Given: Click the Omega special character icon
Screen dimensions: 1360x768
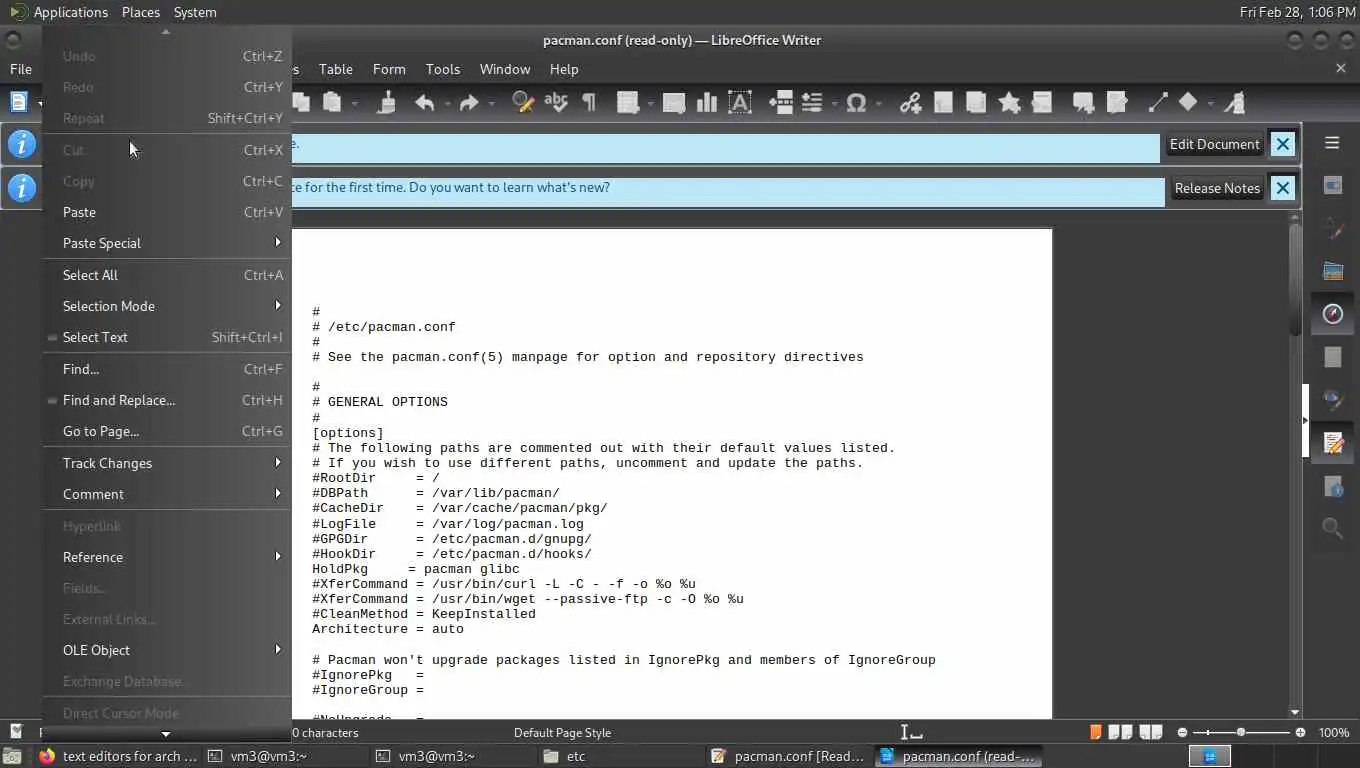Looking at the screenshot, I should (856, 102).
